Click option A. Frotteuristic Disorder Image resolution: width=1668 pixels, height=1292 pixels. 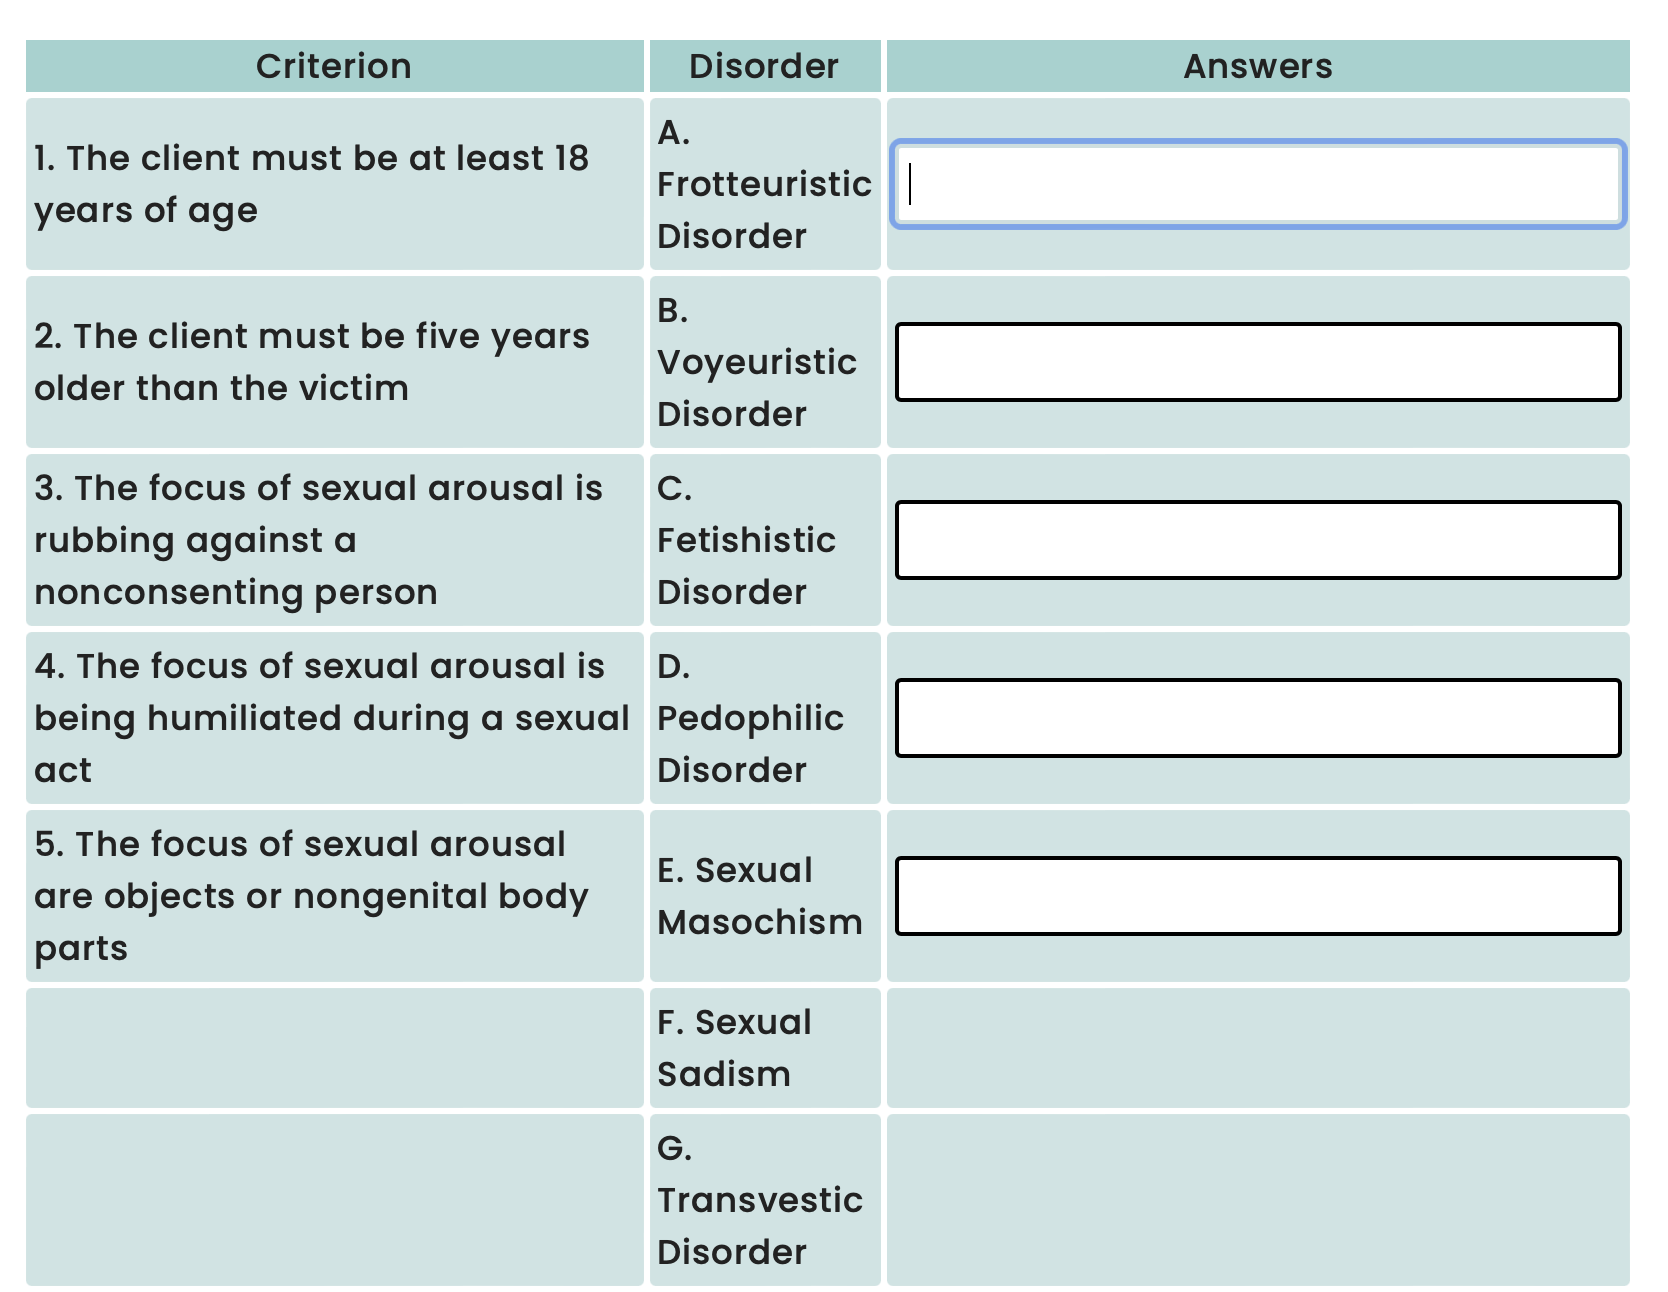coord(764,185)
